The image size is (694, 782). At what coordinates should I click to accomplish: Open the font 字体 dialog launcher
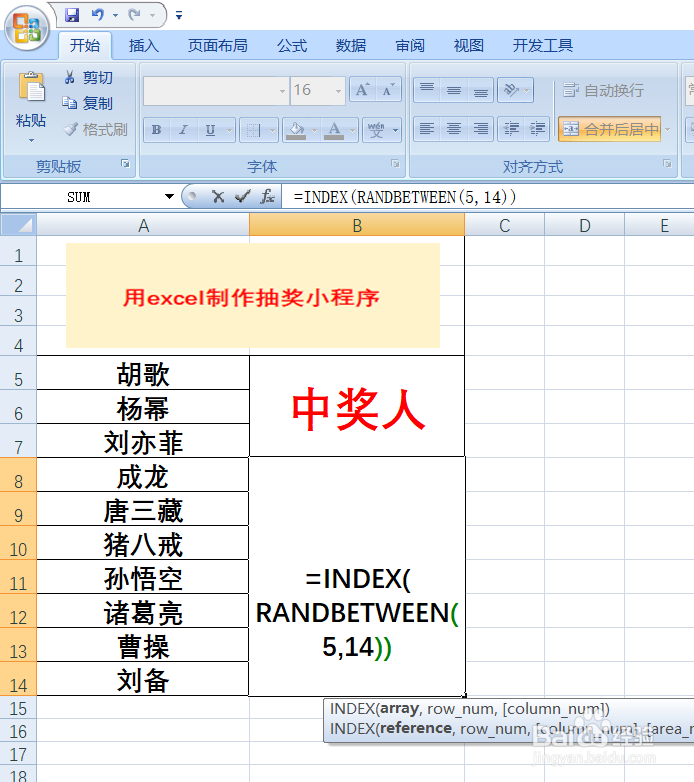coord(395,164)
